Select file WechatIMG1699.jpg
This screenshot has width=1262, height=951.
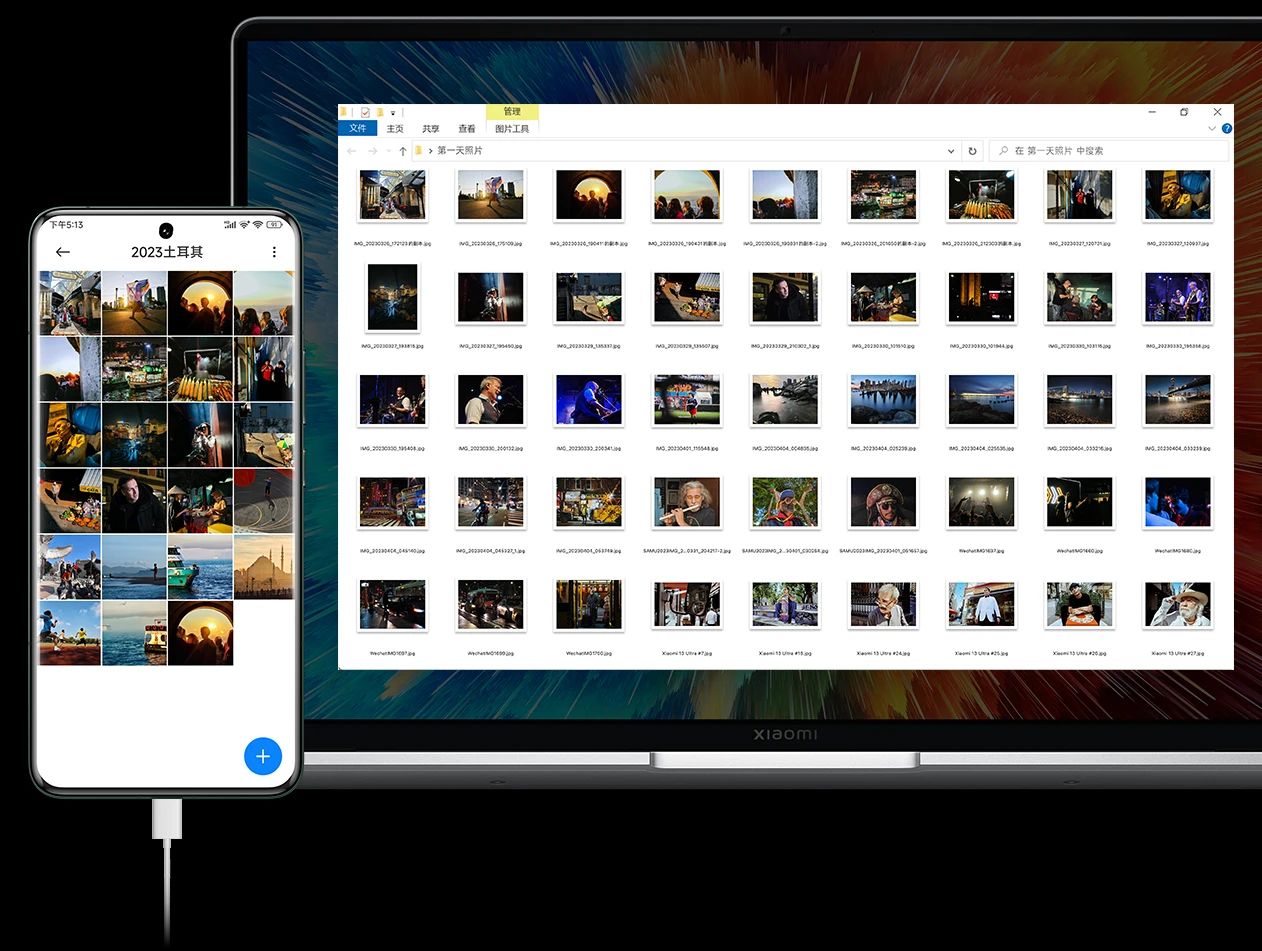[490, 605]
